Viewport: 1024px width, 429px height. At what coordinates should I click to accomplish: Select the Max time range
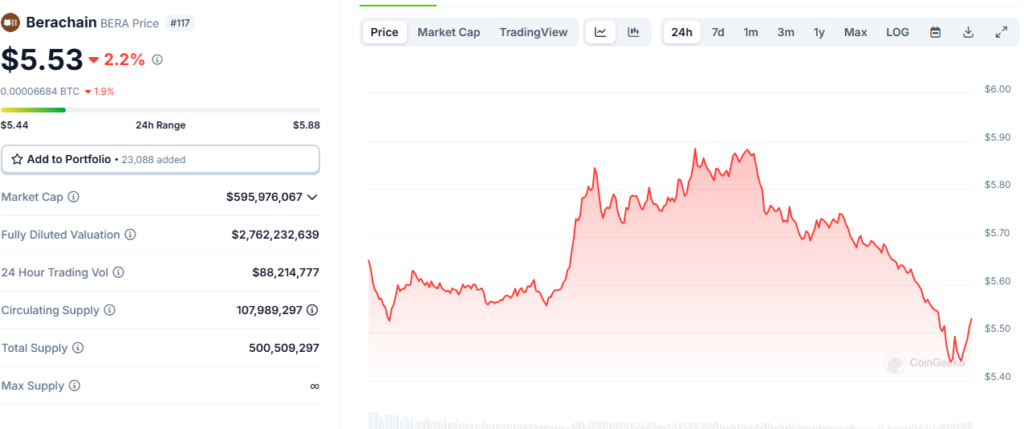tap(856, 32)
